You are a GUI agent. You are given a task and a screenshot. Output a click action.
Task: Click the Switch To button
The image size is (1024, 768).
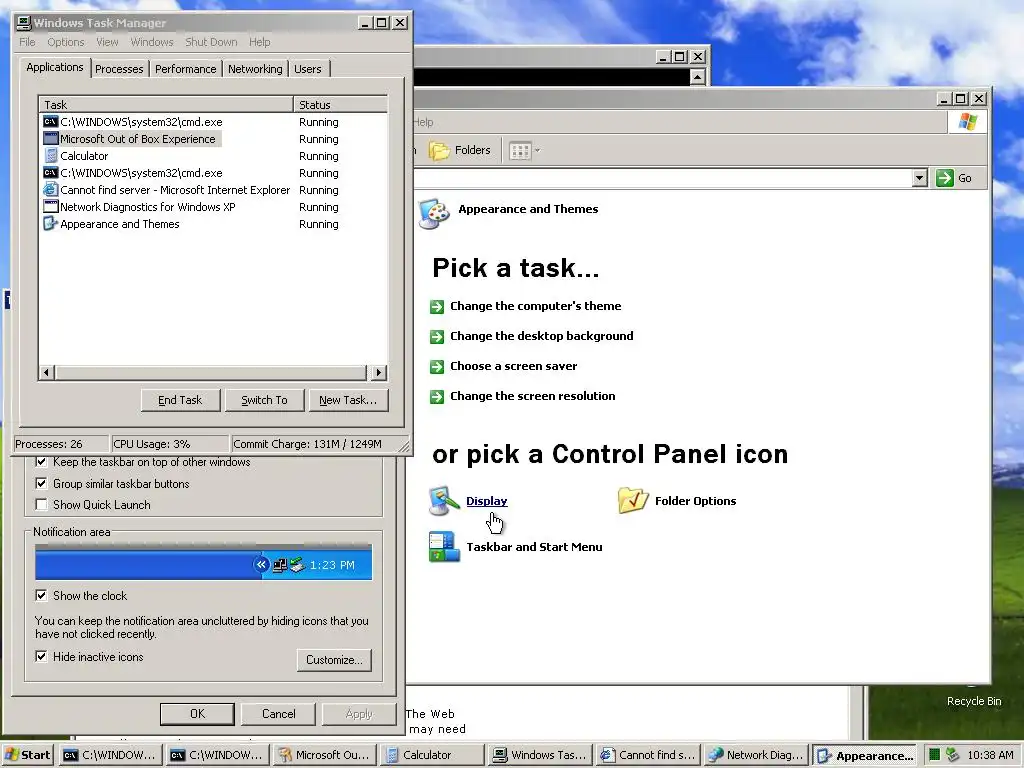(x=264, y=400)
